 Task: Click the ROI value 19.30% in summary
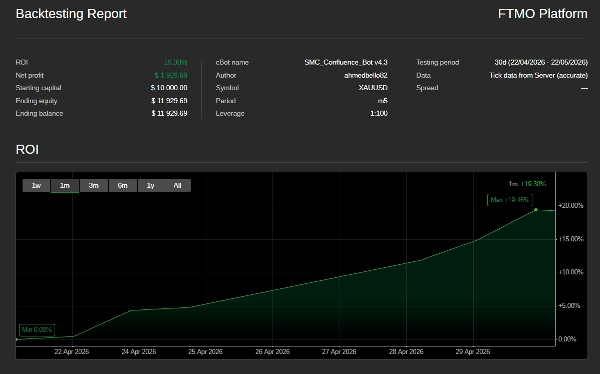click(x=176, y=62)
